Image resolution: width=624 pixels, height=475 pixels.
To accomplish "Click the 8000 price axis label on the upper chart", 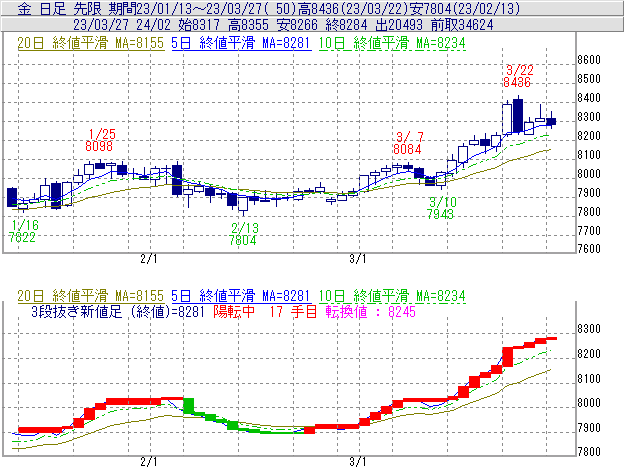I will tap(589, 174).
